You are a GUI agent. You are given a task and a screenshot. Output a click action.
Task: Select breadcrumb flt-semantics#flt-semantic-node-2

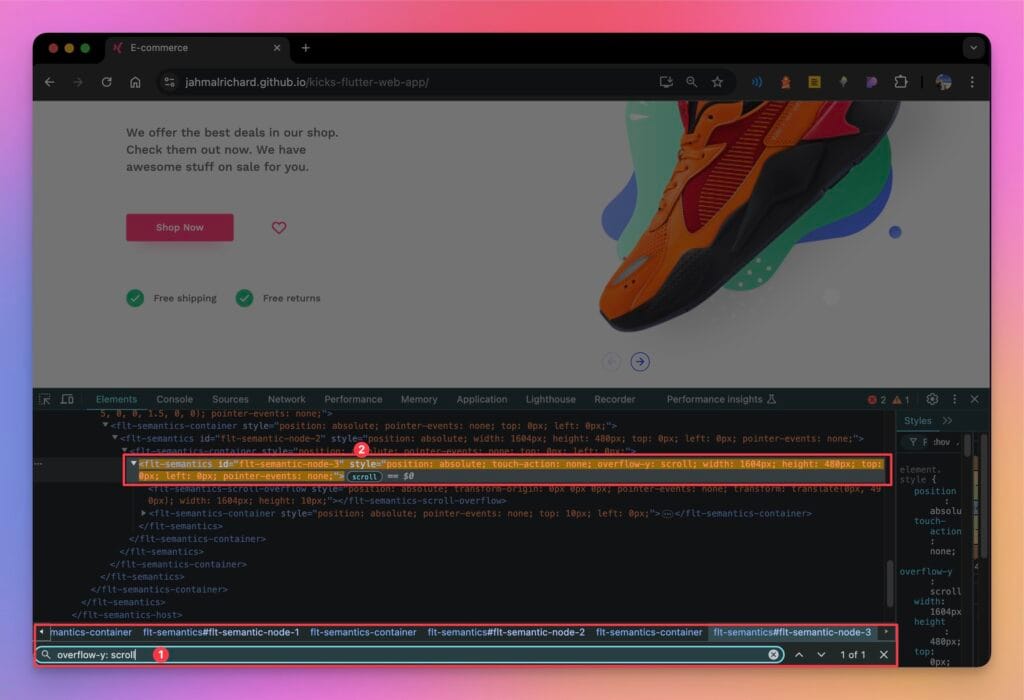506,632
